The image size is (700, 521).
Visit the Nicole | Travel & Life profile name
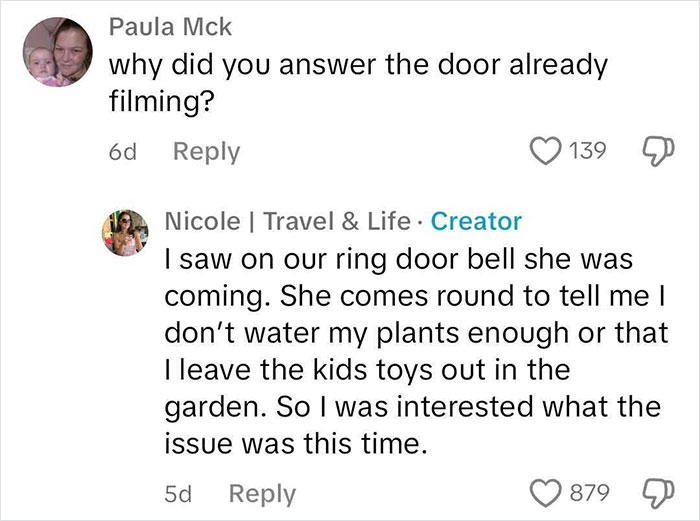[x=286, y=221]
